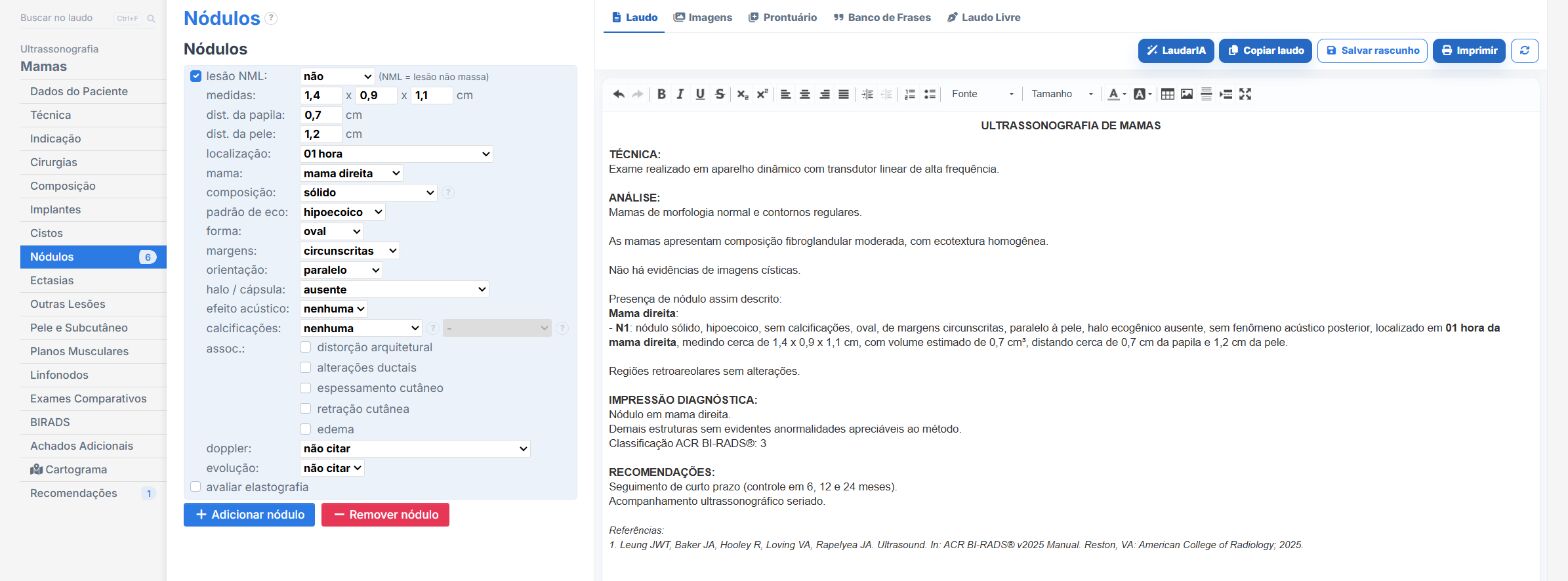Apply italic formatting in editor toolbar
This screenshot has height=581, width=1568.
point(680,94)
